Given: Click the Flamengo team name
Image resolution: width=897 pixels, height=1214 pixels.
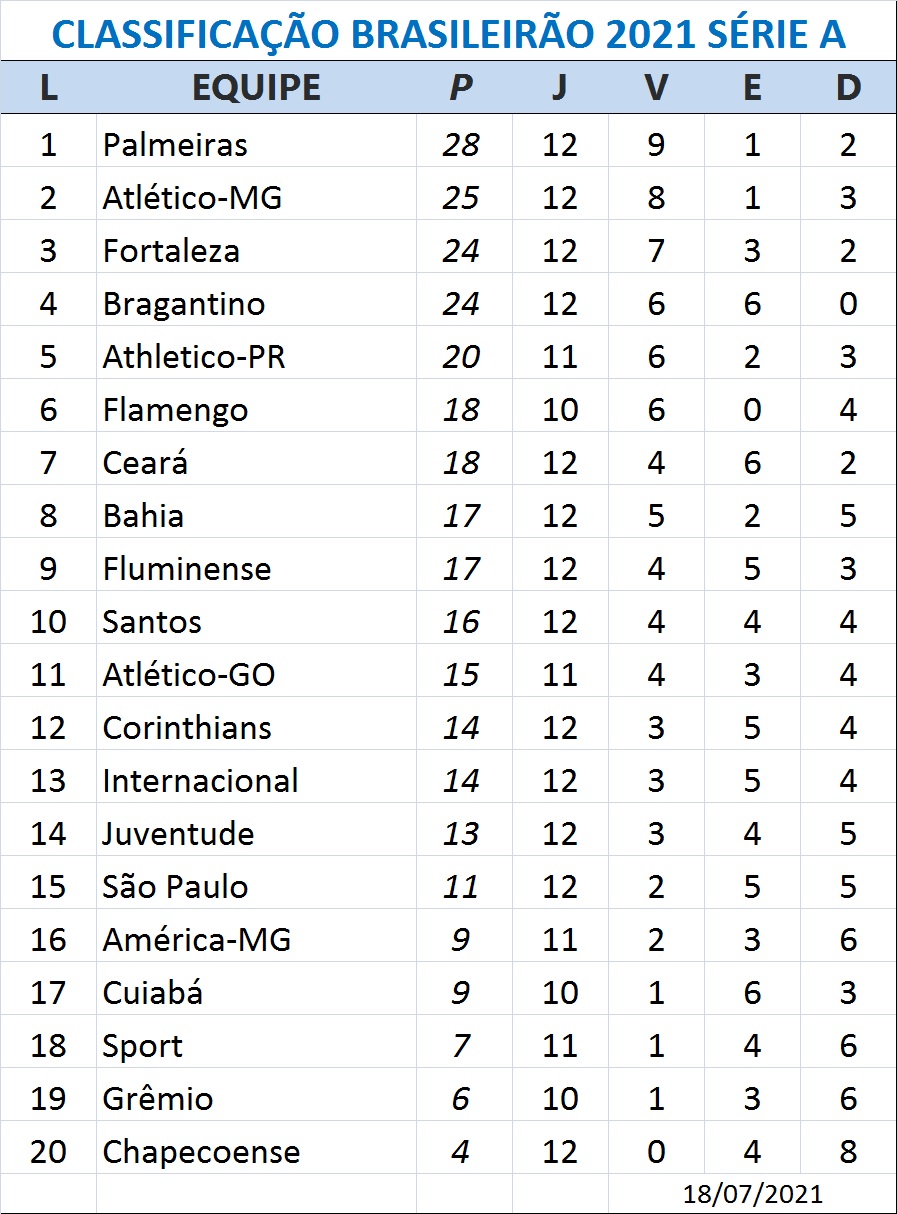Looking at the screenshot, I should (x=175, y=410).
